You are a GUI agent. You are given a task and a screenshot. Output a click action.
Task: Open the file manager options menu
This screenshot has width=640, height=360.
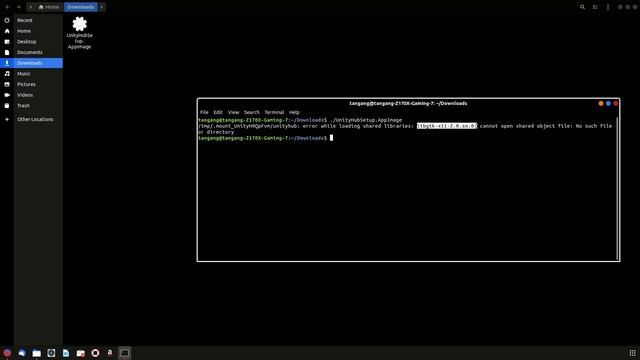(608, 7)
